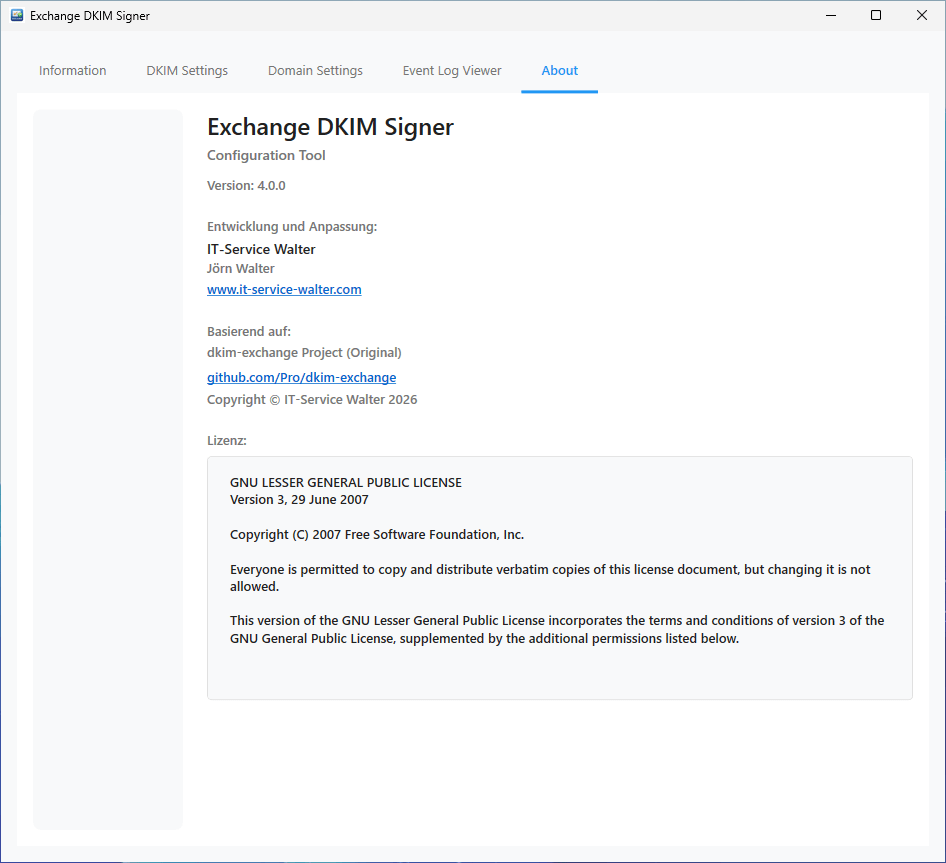946x863 pixels.
Task: Click the empty left sidebar panel
Action: coord(108,468)
